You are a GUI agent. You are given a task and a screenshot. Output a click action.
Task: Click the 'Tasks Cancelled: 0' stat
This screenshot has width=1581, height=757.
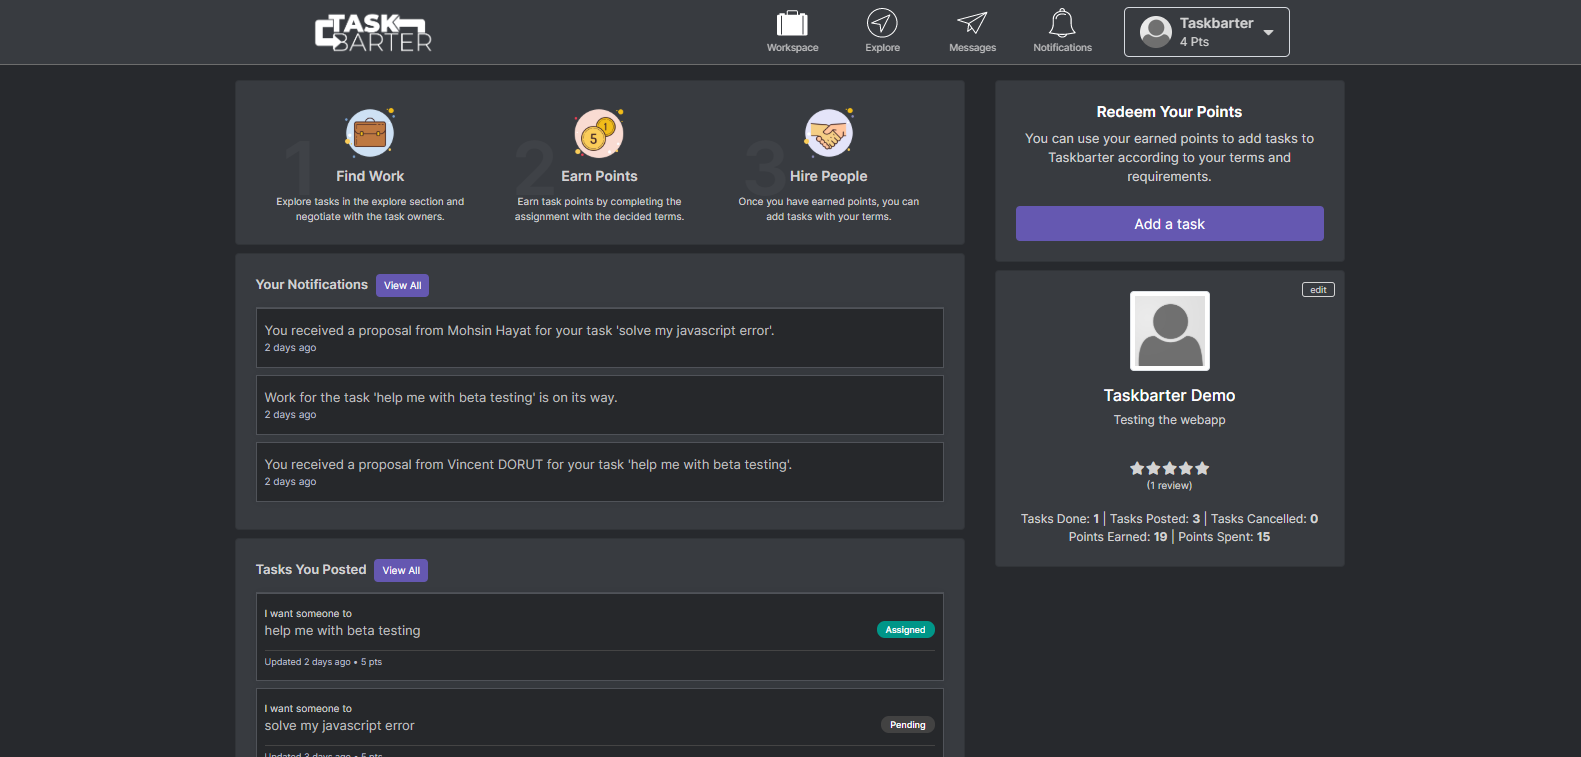(x=1264, y=519)
